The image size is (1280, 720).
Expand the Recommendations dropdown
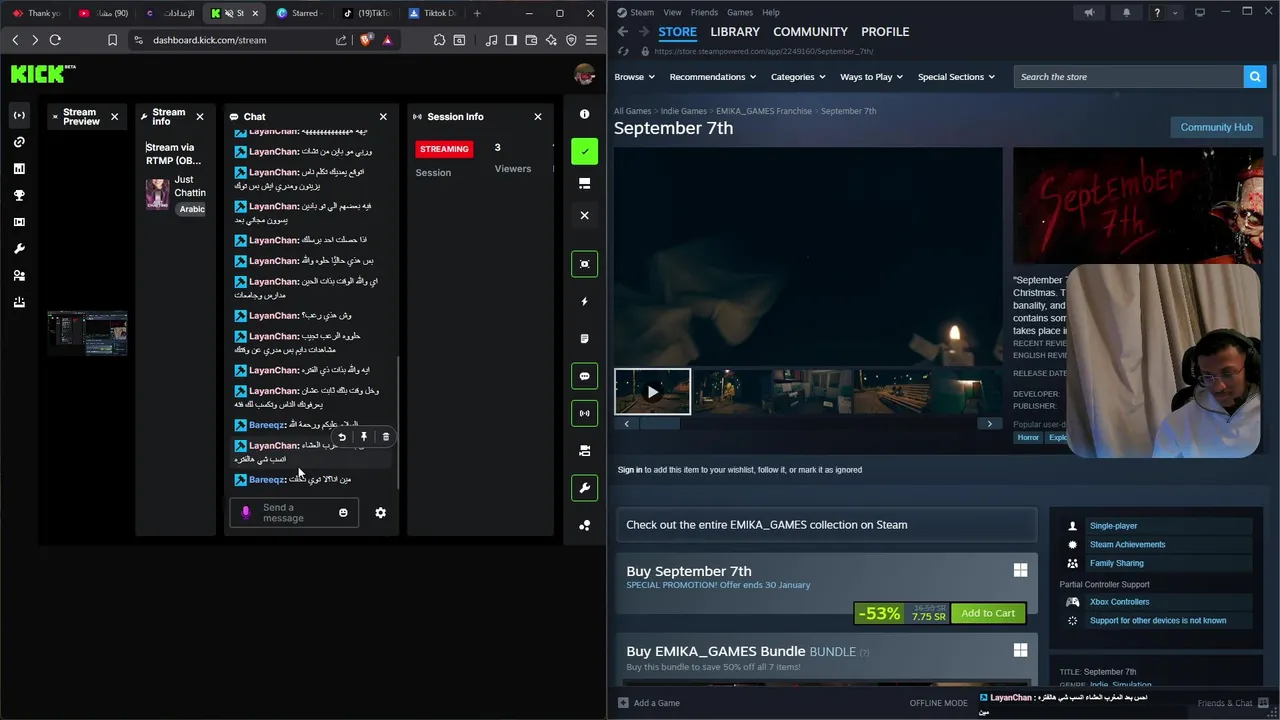point(713,77)
